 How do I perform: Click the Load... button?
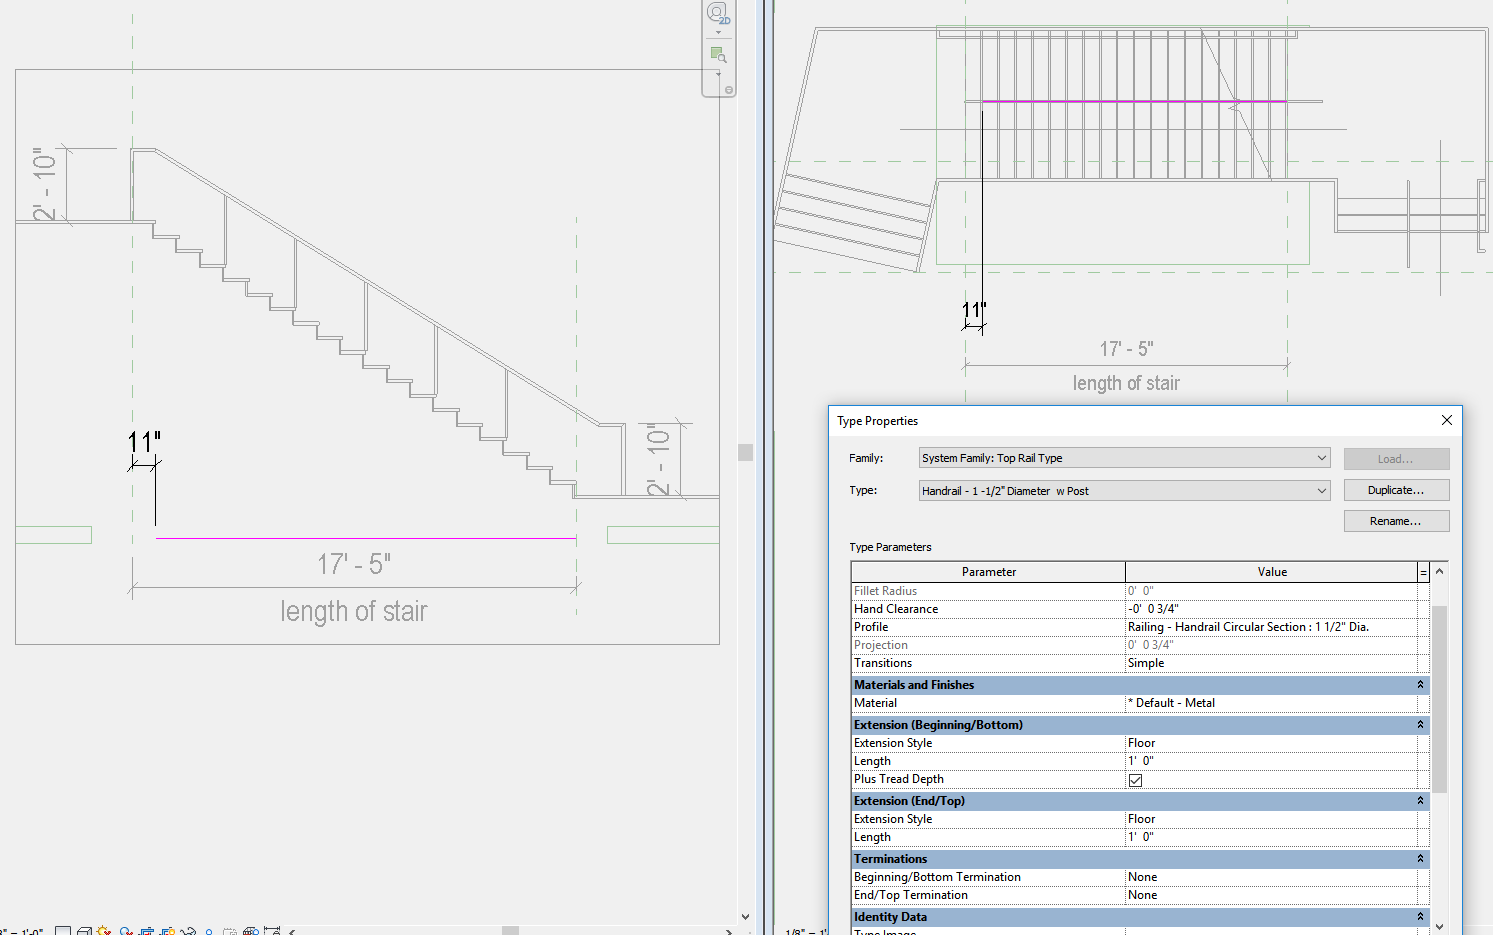(1396, 459)
